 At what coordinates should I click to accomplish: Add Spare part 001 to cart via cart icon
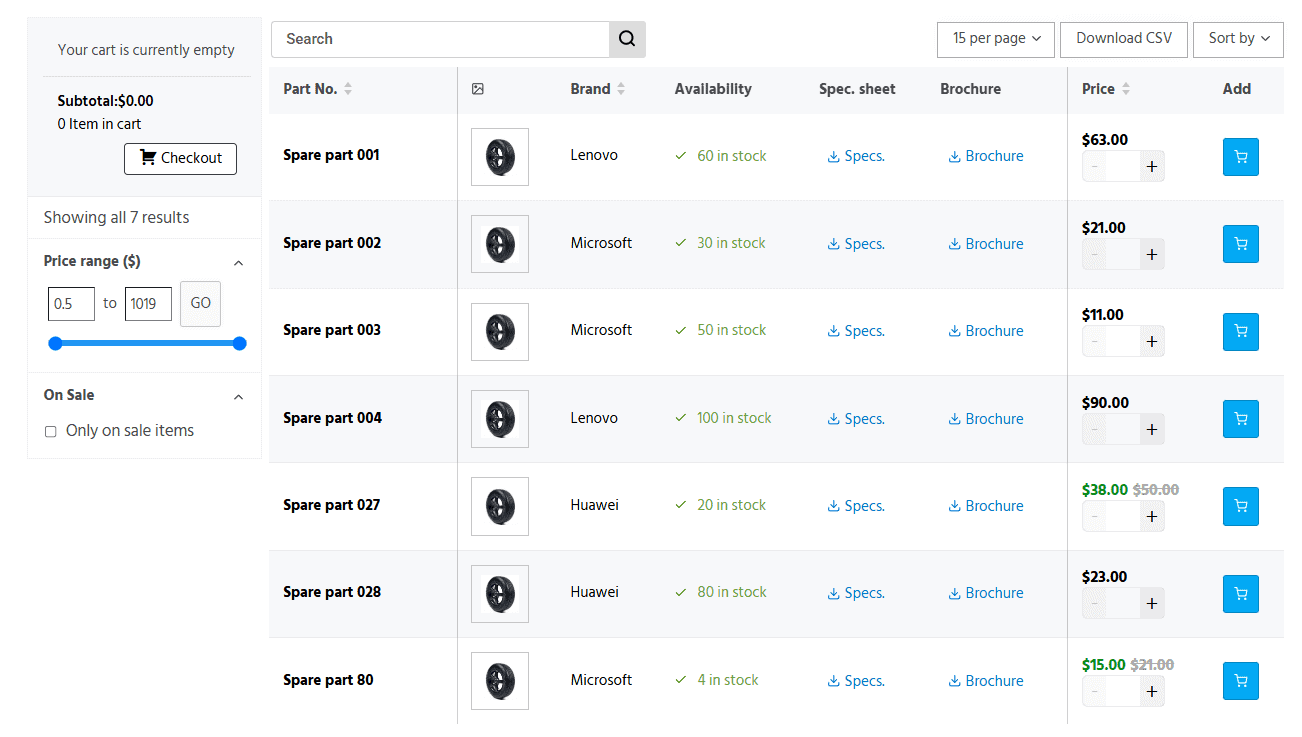pyautogui.click(x=1240, y=157)
